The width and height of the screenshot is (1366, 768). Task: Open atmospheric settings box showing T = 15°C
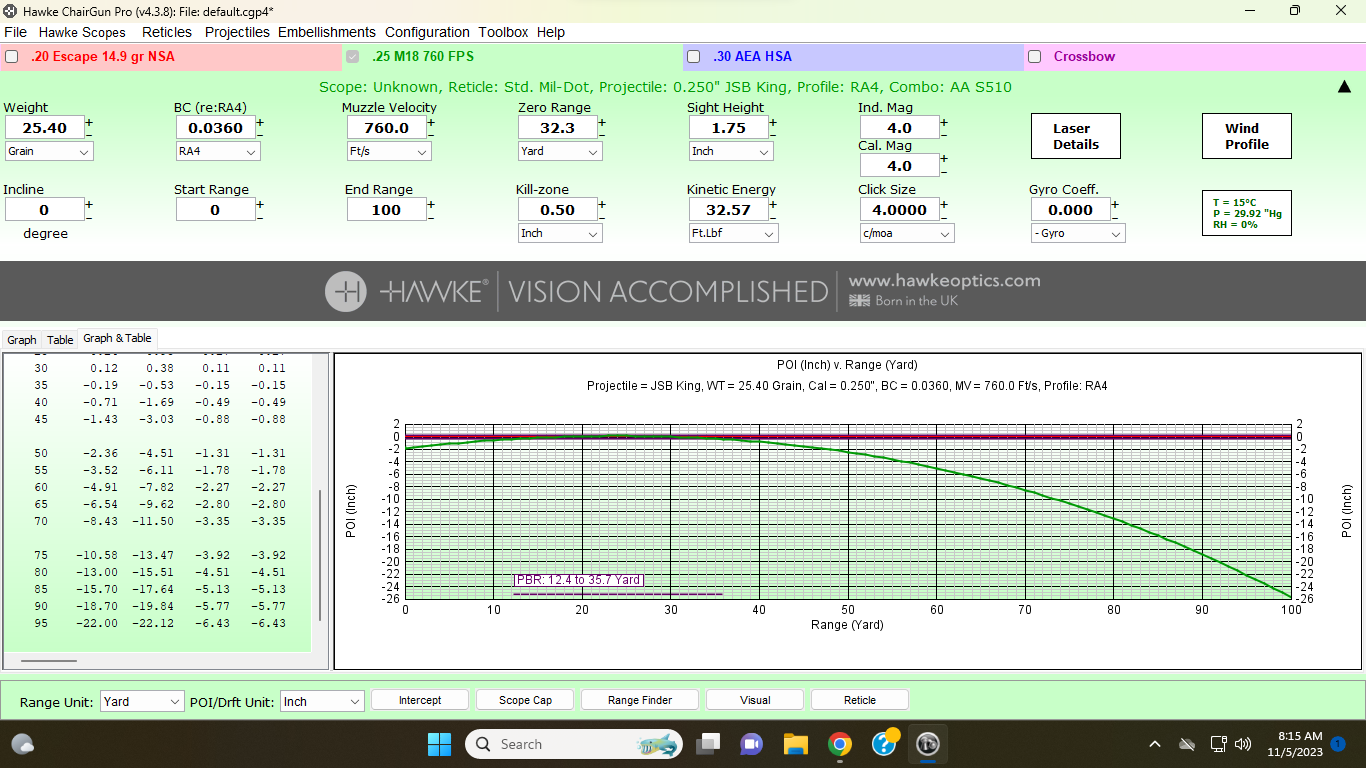click(1247, 213)
